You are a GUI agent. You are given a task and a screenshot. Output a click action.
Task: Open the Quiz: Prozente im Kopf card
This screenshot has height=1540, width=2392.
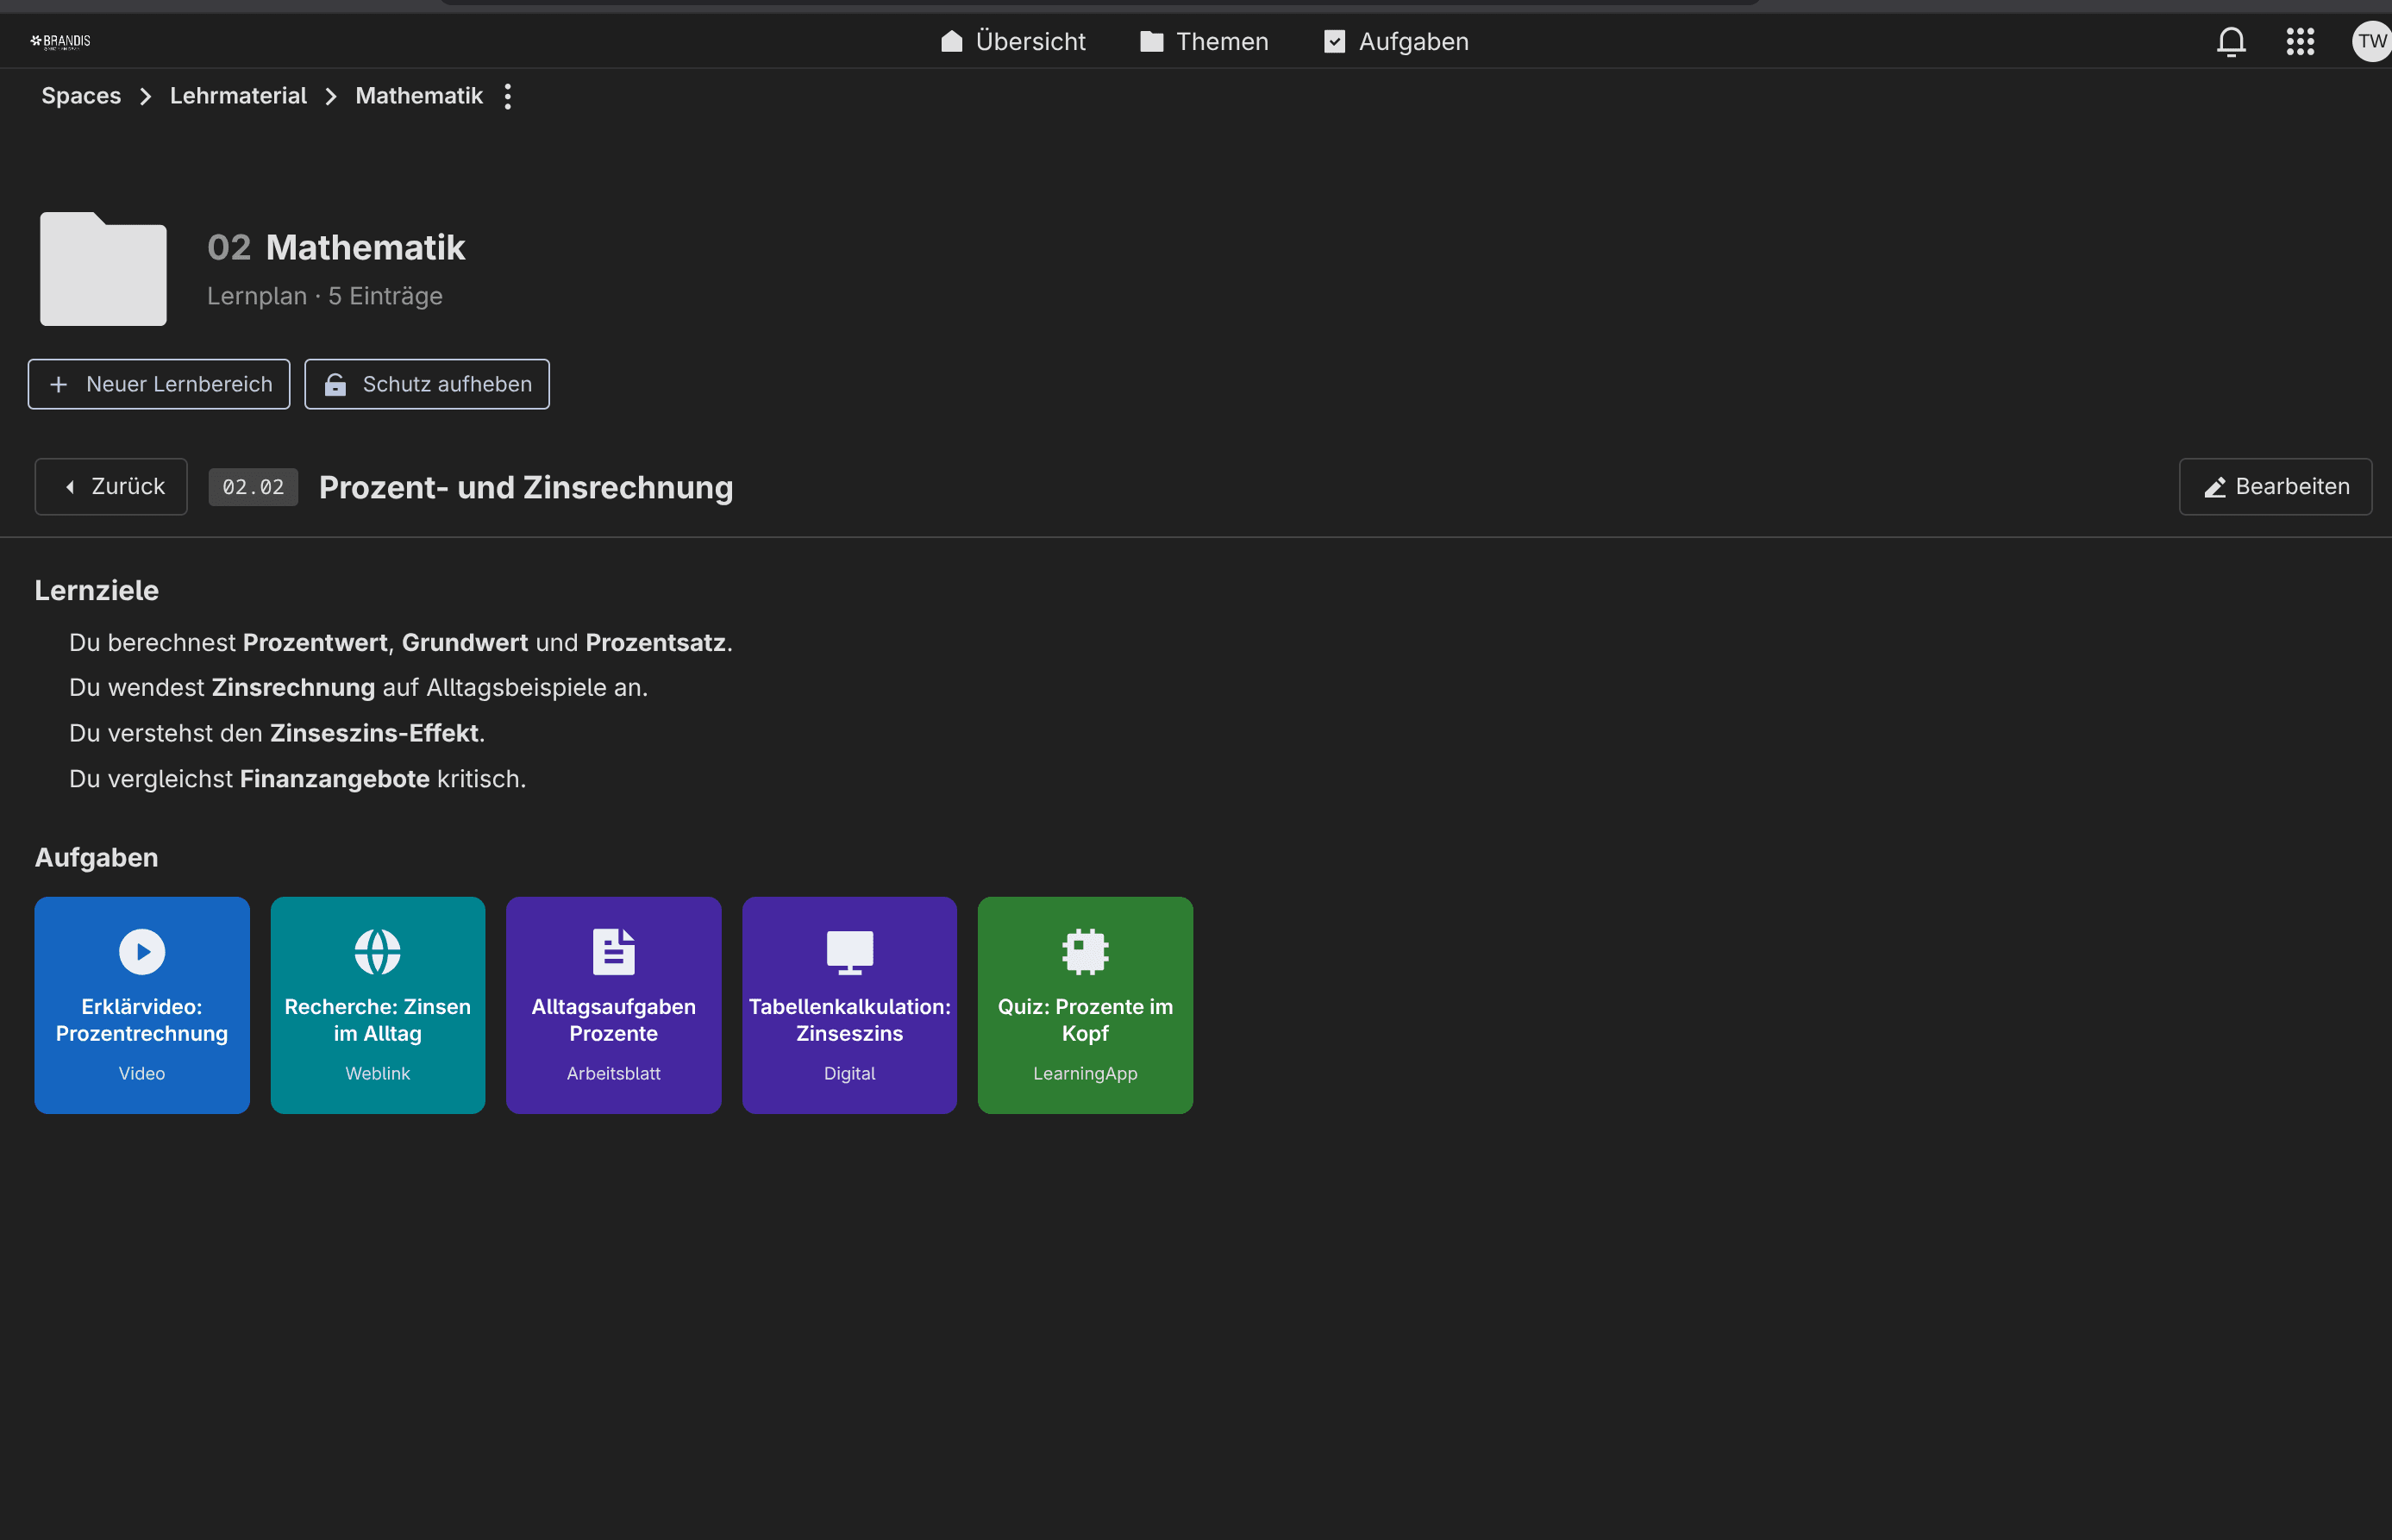point(1085,1005)
